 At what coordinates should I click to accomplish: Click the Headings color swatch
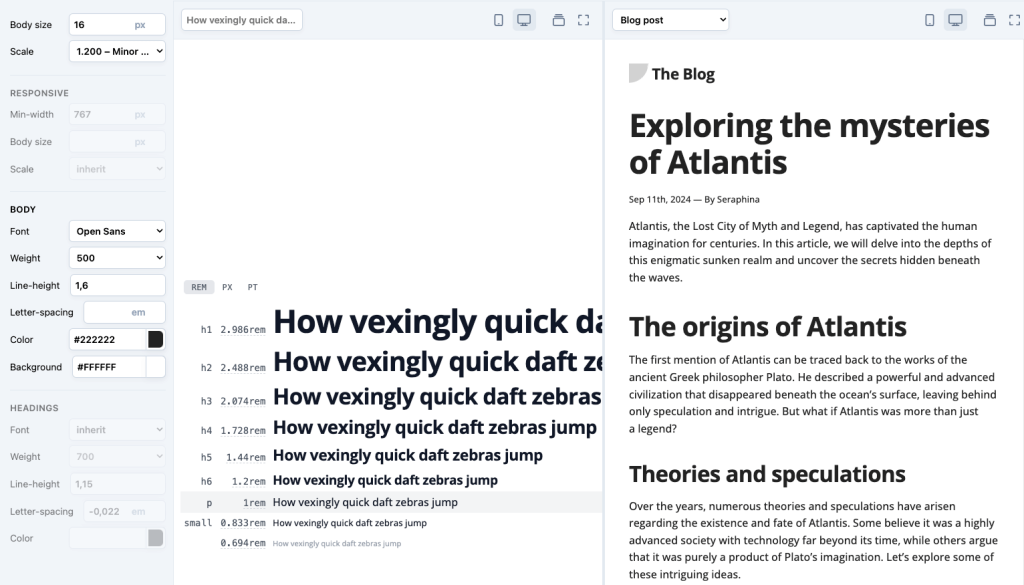[x=155, y=538]
